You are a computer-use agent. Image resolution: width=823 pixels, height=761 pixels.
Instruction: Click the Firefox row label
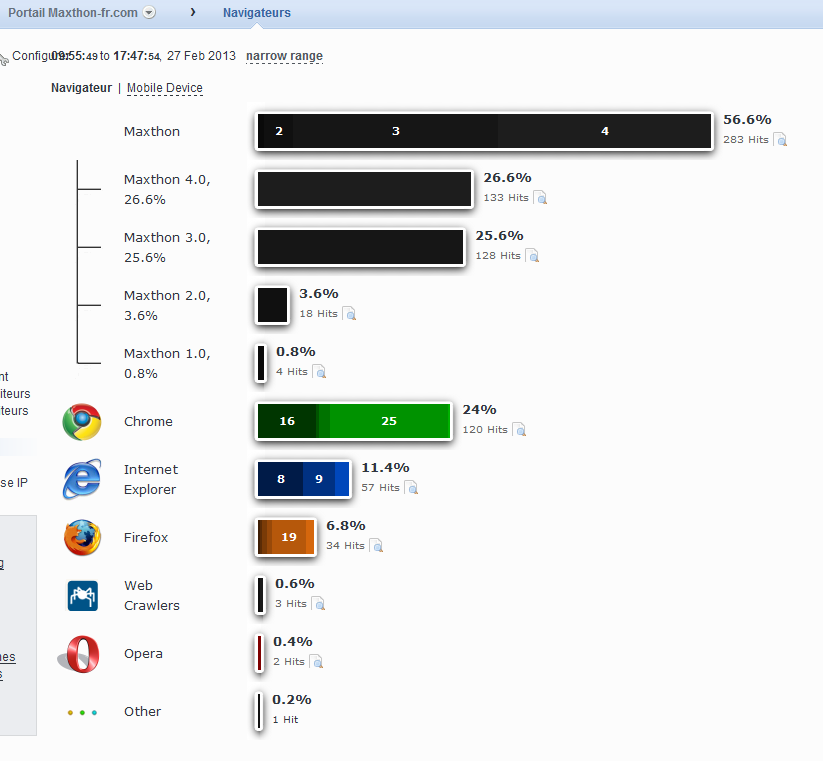pos(146,537)
